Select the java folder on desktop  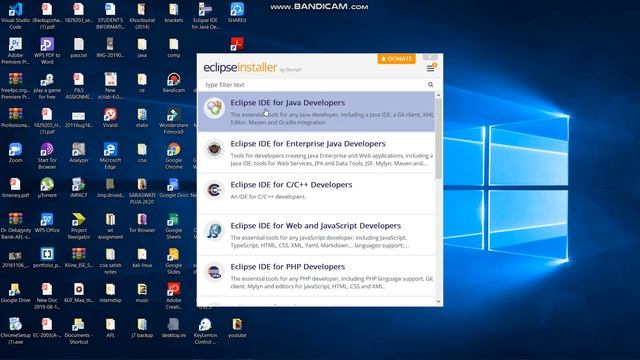point(142,48)
